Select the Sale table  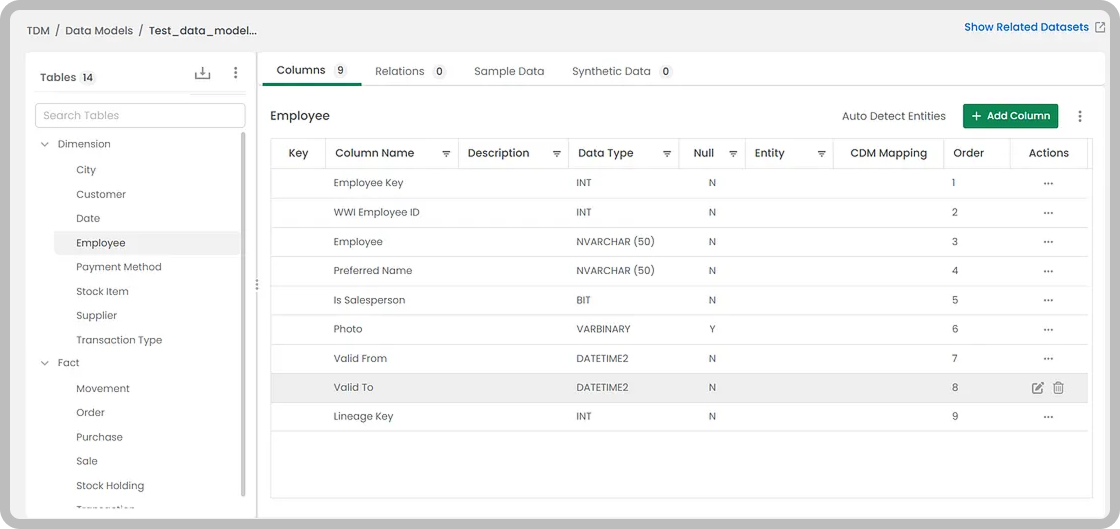coord(87,461)
